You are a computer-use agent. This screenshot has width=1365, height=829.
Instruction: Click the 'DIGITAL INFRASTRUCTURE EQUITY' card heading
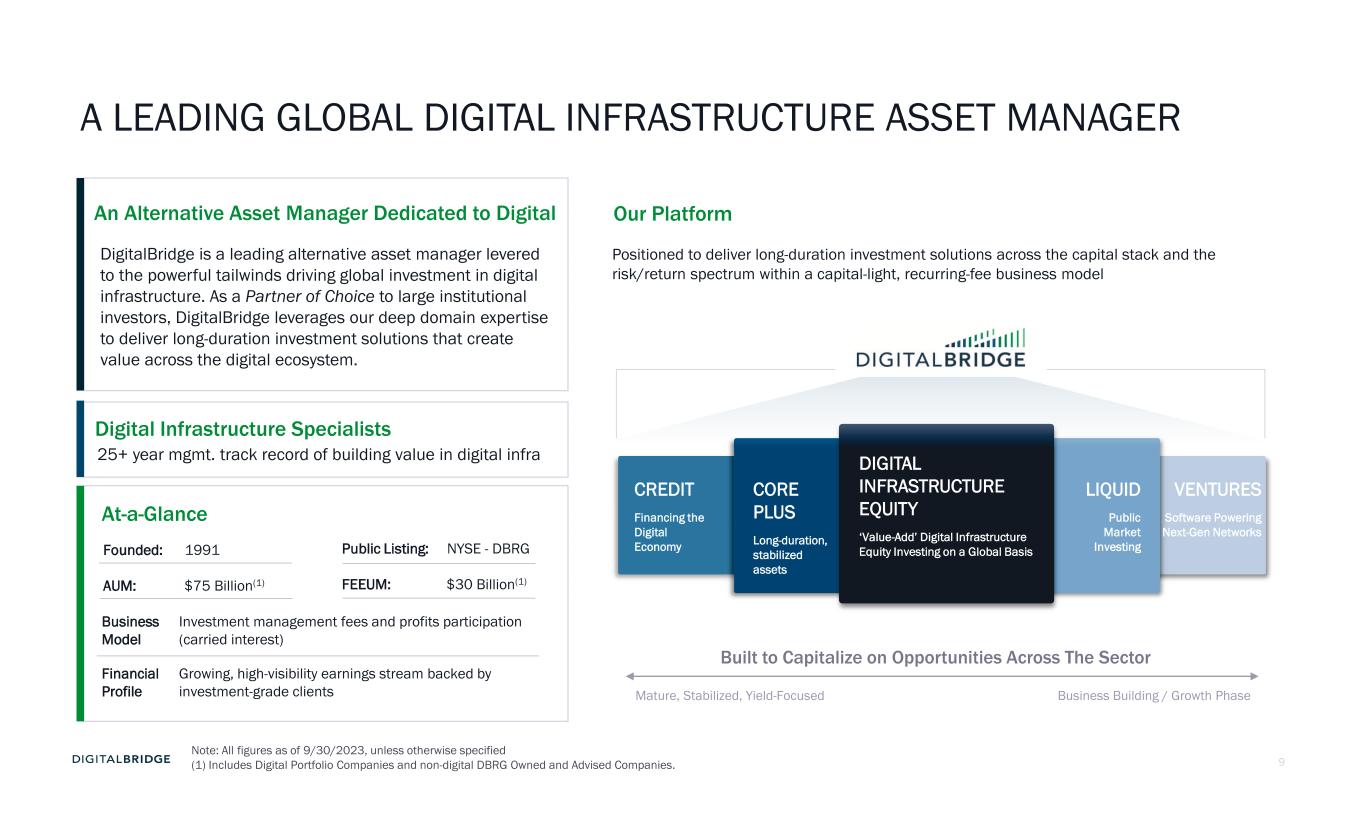931,486
